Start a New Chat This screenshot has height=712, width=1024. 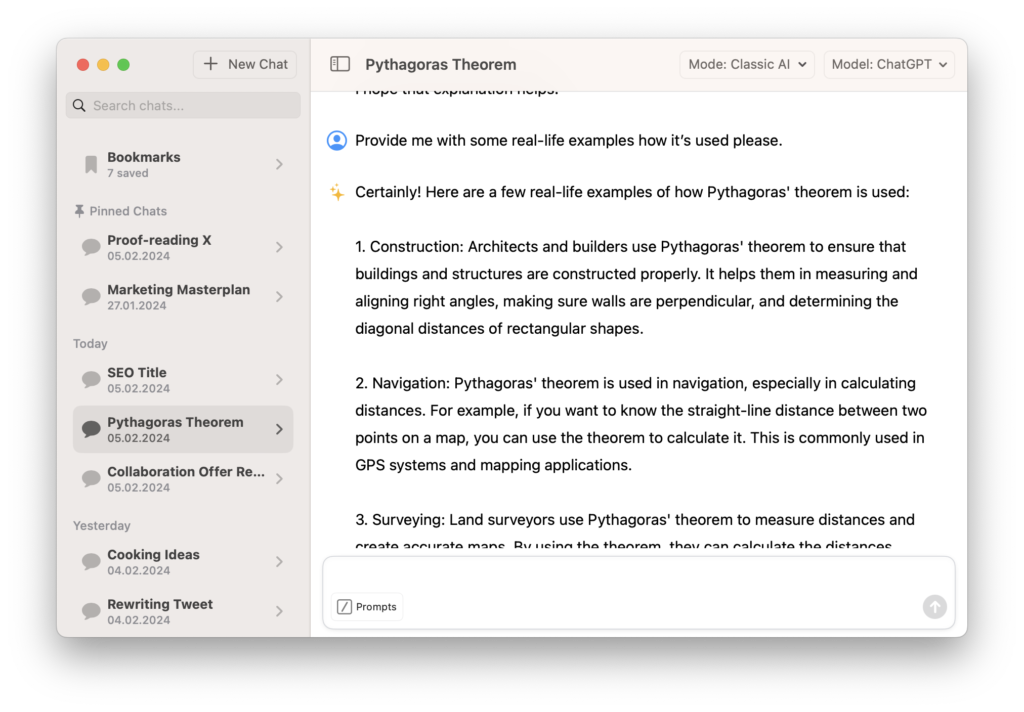coord(245,64)
